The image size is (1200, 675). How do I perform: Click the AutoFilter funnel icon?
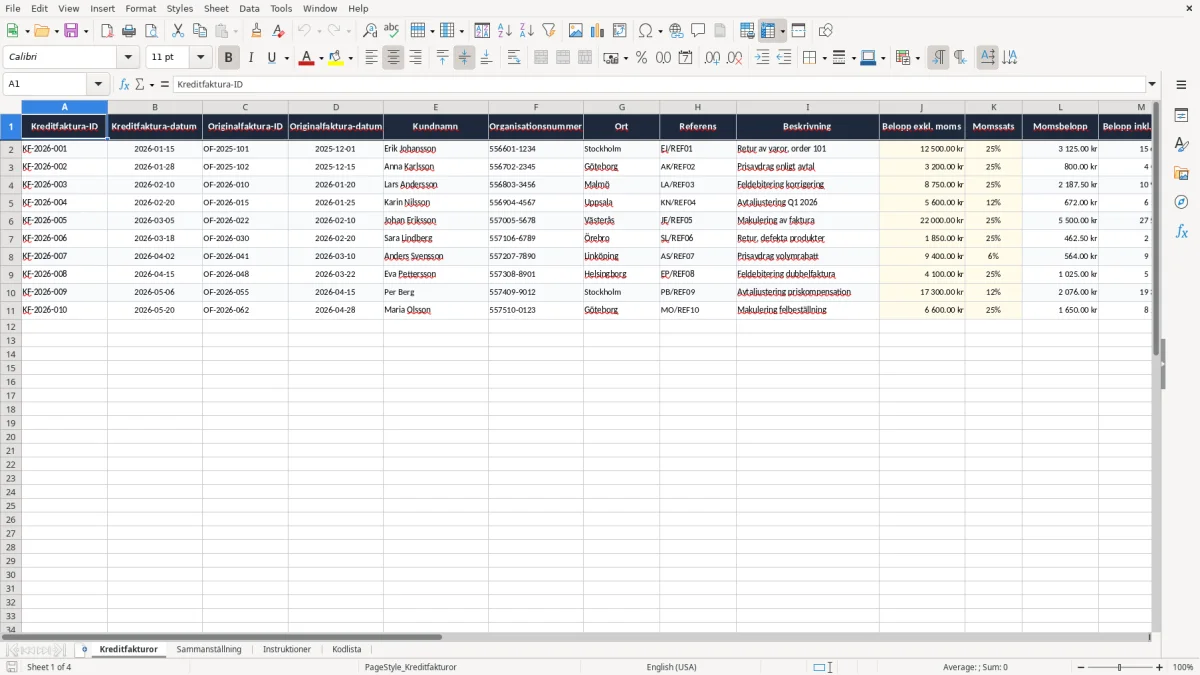(548, 31)
